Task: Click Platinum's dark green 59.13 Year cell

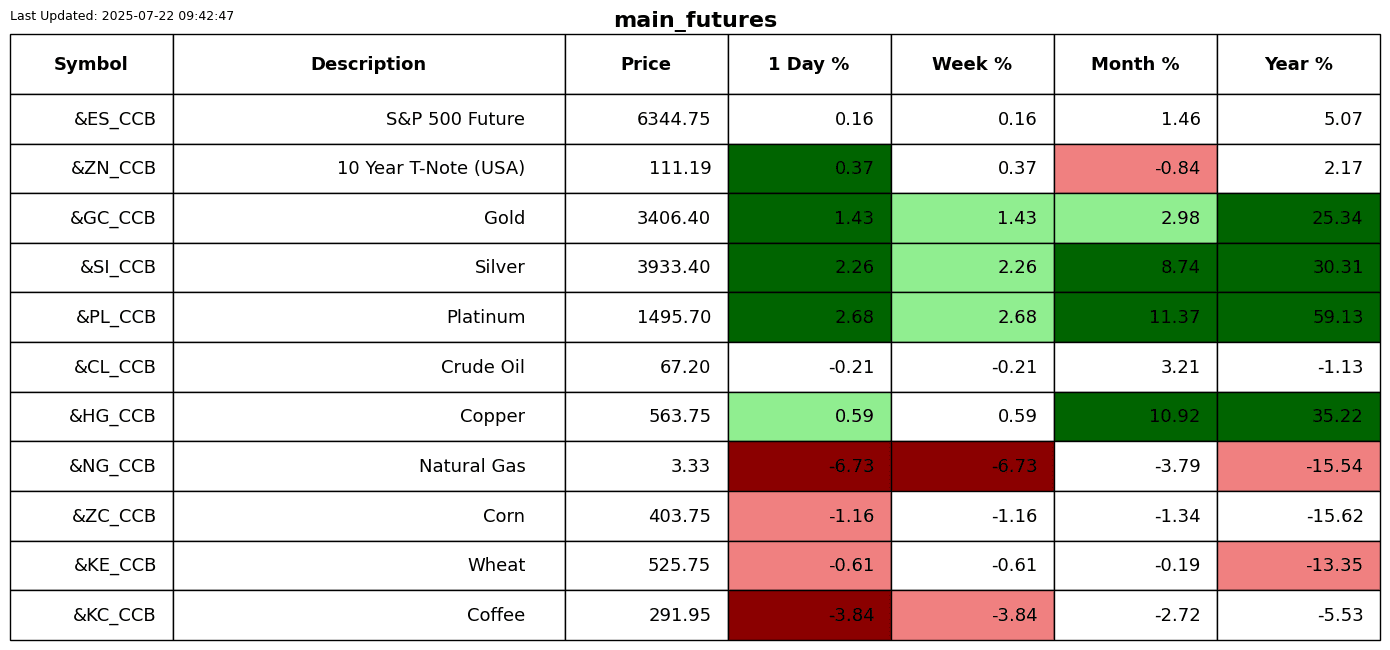Action: (x=1298, y=317)
